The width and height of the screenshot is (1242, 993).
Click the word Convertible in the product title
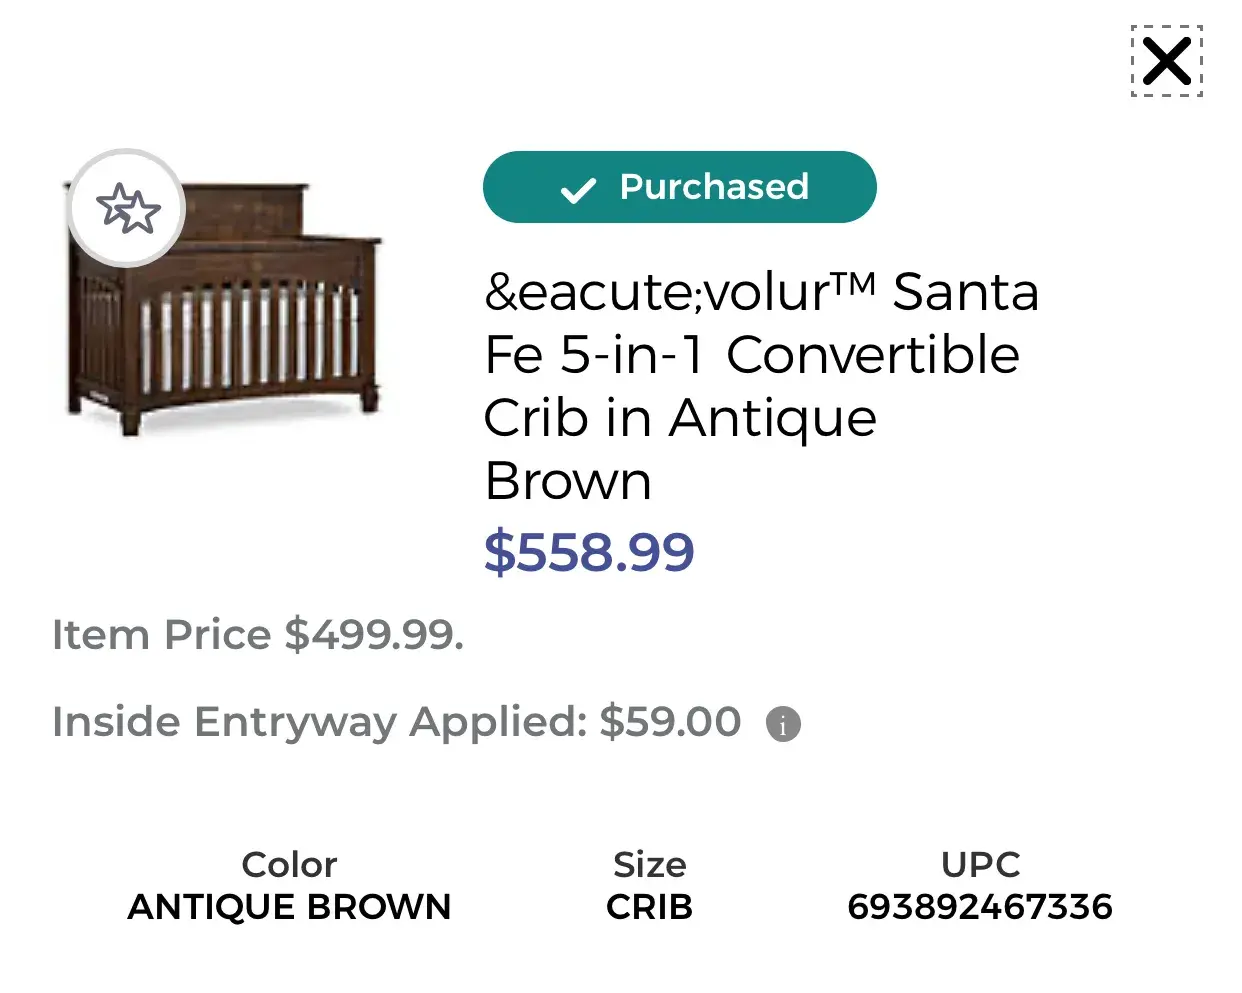[x=872, y=355]
